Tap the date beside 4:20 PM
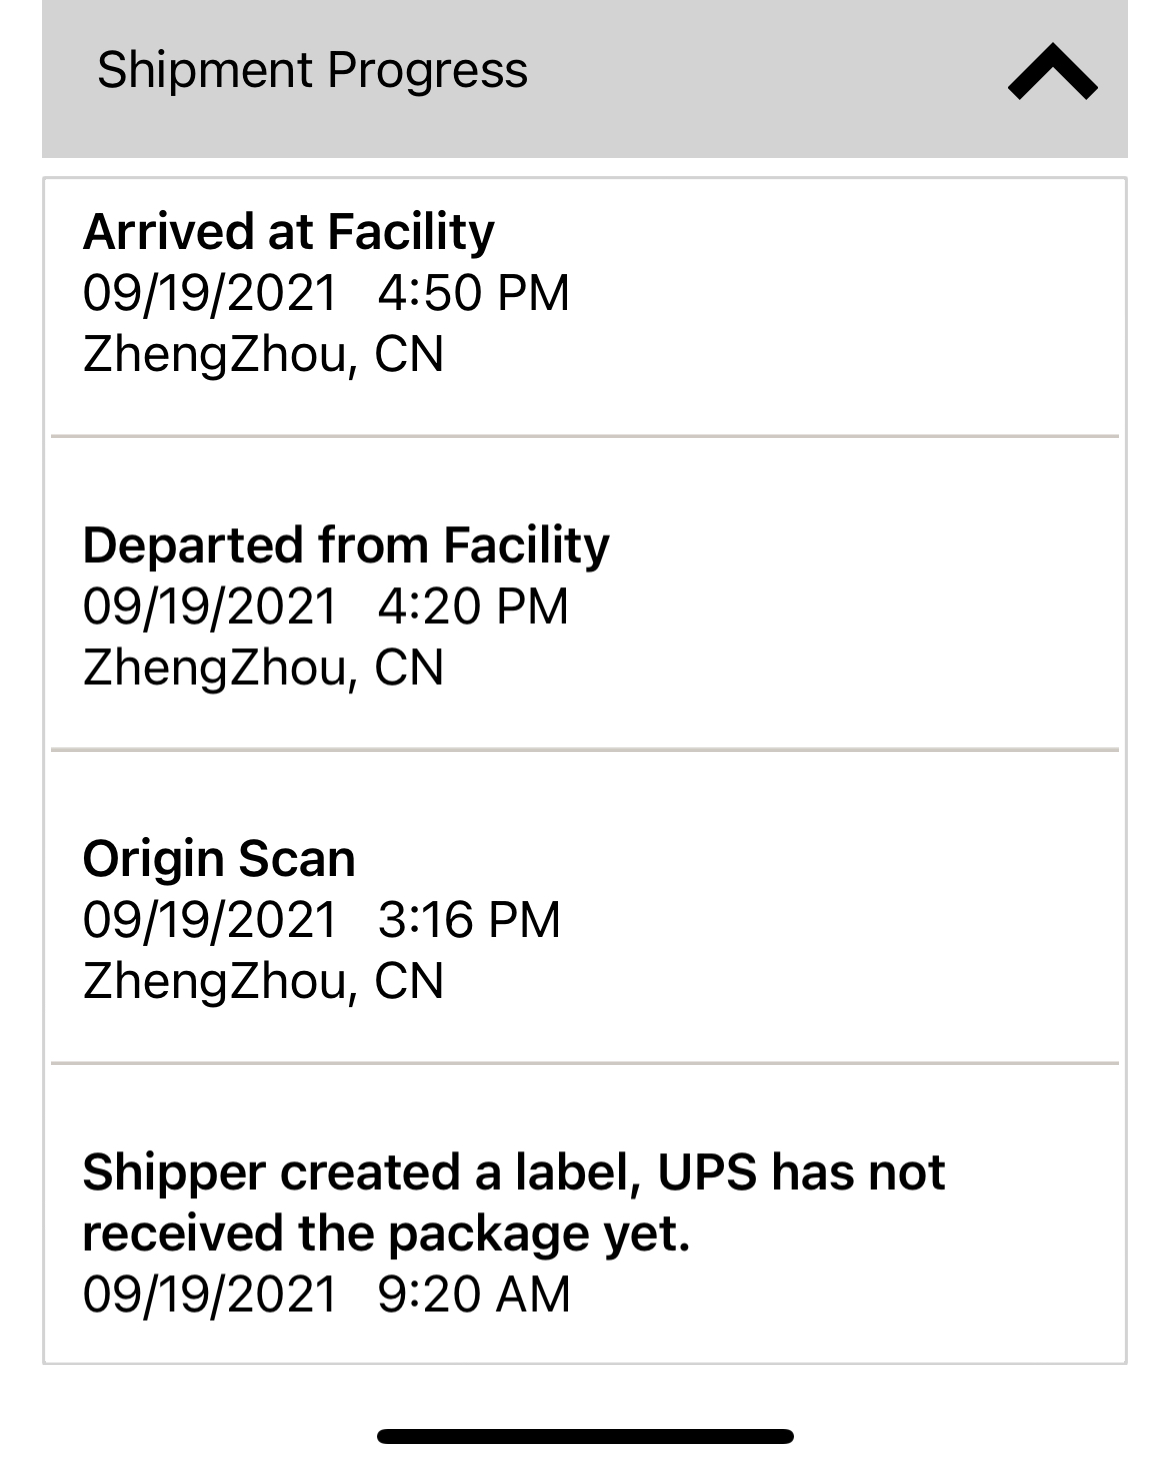Viewport: 1170px width, 1468px height. (210, 607)
